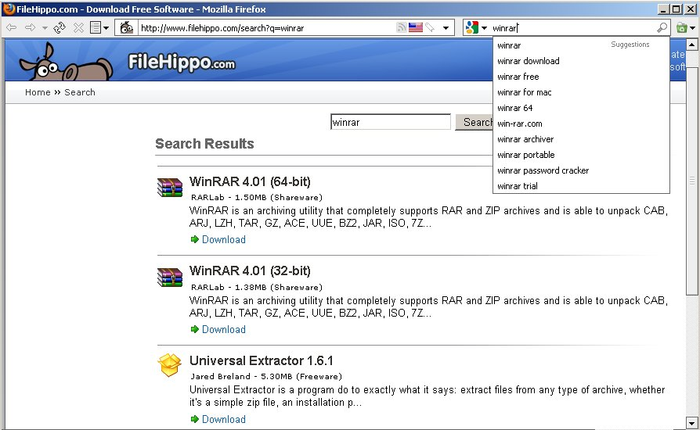This screenshot has width=700, height=430.
Task: Open the address bar history dropdown arrow
Action: [446, 28]
